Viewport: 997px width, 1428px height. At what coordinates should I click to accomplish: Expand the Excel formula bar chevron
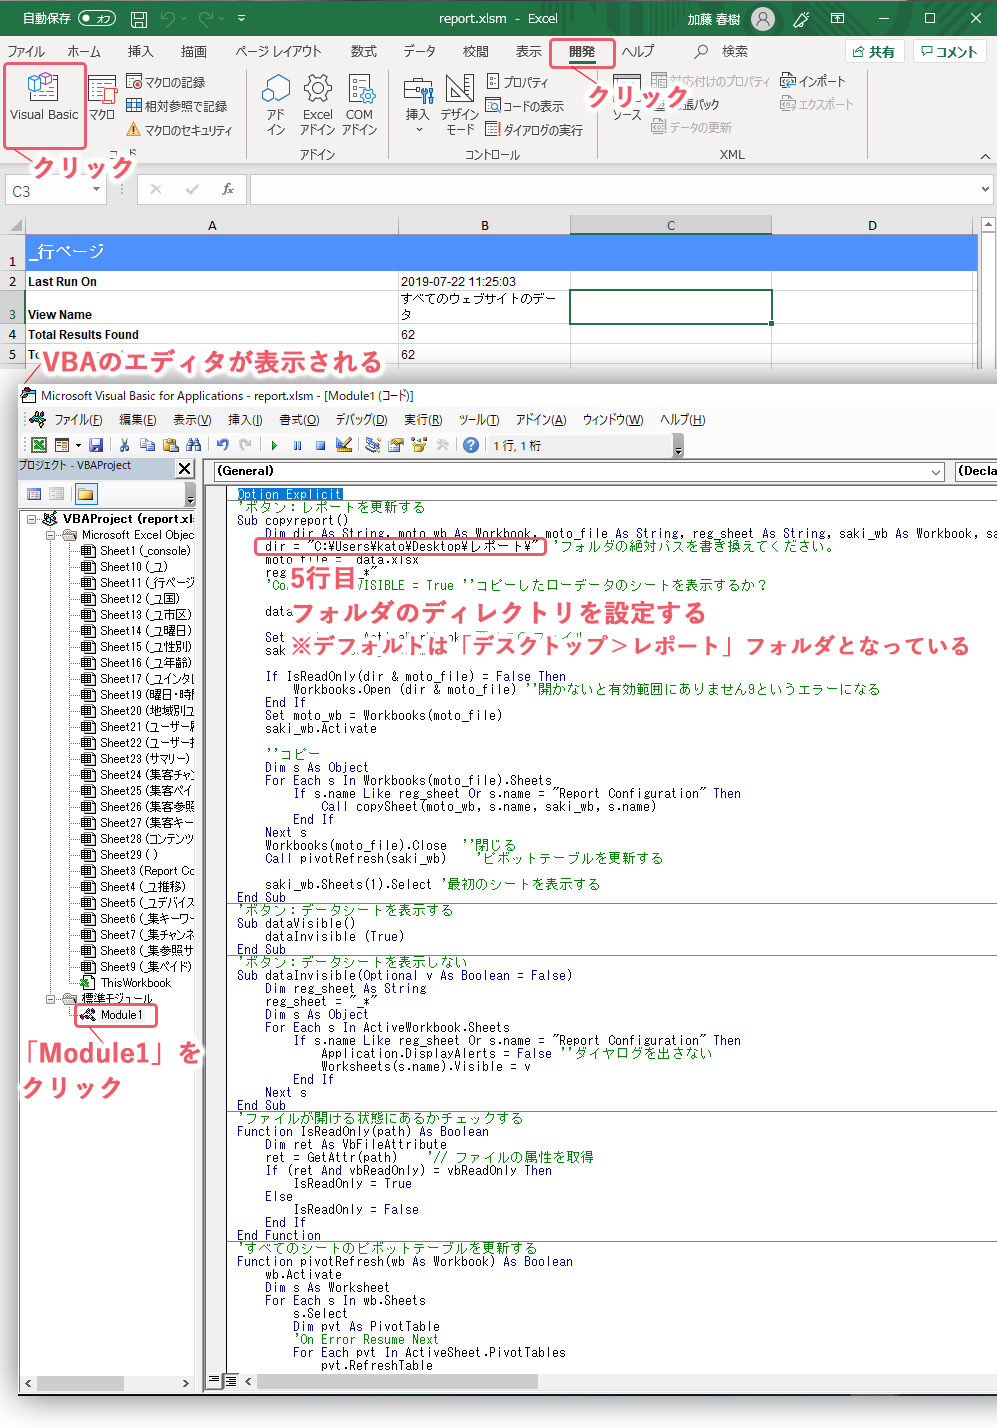click(x=985, y=189)
